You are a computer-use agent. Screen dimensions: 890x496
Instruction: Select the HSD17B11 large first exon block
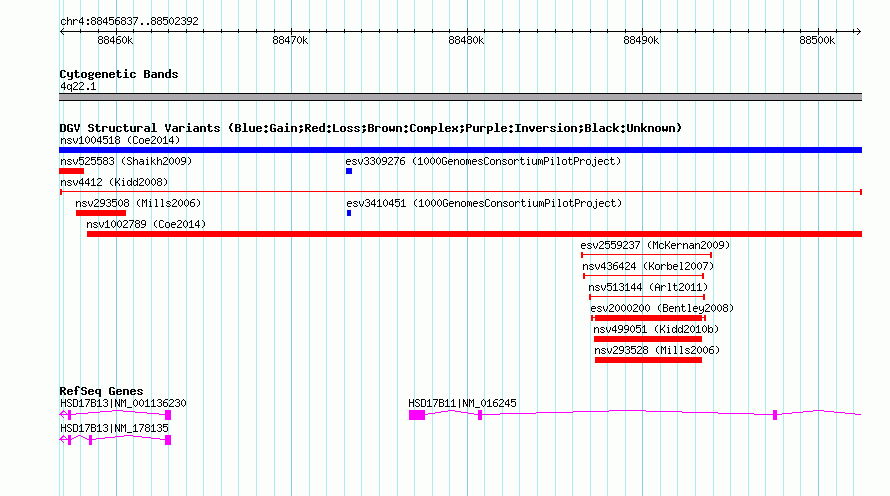click(417, 415)
